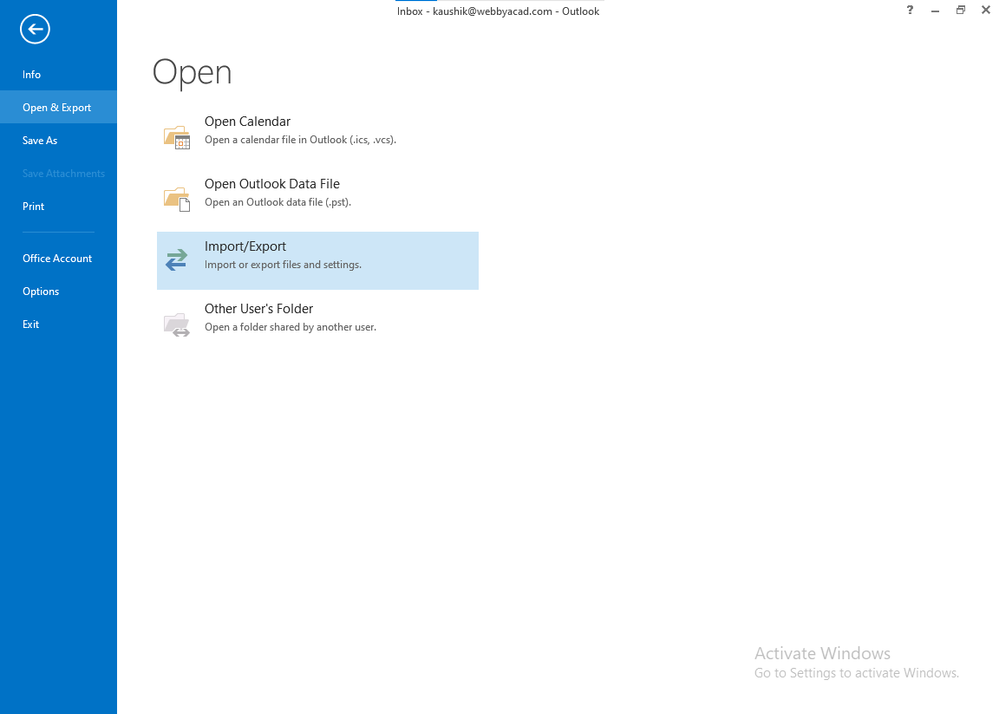Open the Print page

(x=58, y=206)
